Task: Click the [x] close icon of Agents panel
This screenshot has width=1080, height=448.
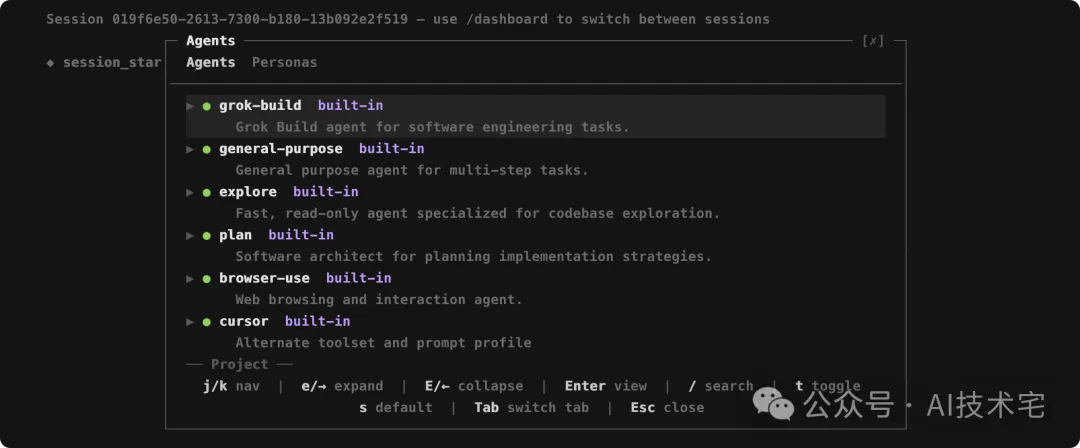Action: click(873, 41)
